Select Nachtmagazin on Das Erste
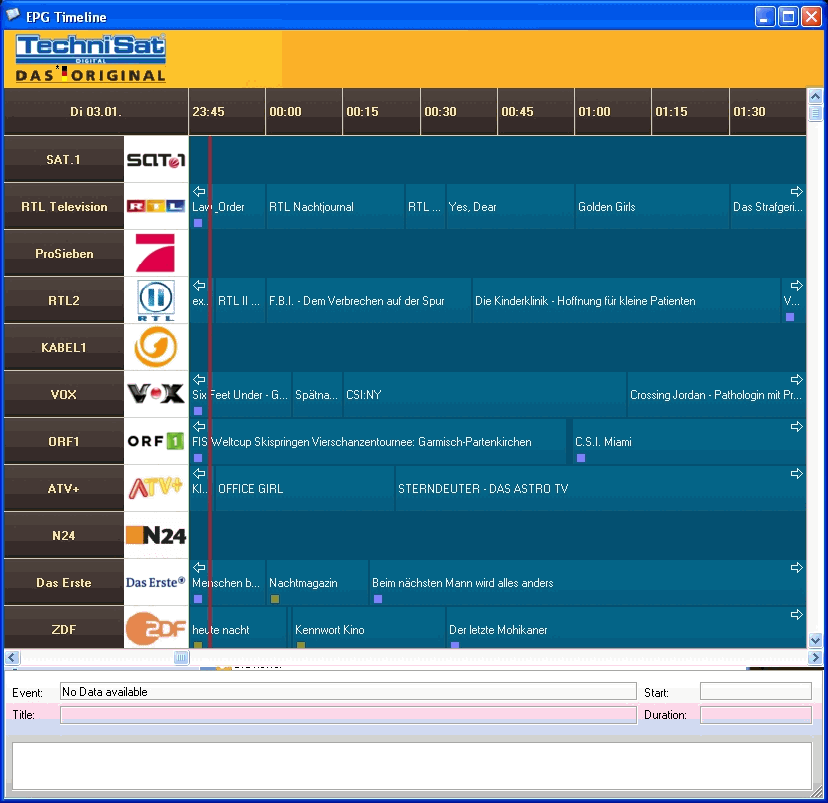Image resolution: width=828 pixels, height=803 pixels. (x=317, y=582)
